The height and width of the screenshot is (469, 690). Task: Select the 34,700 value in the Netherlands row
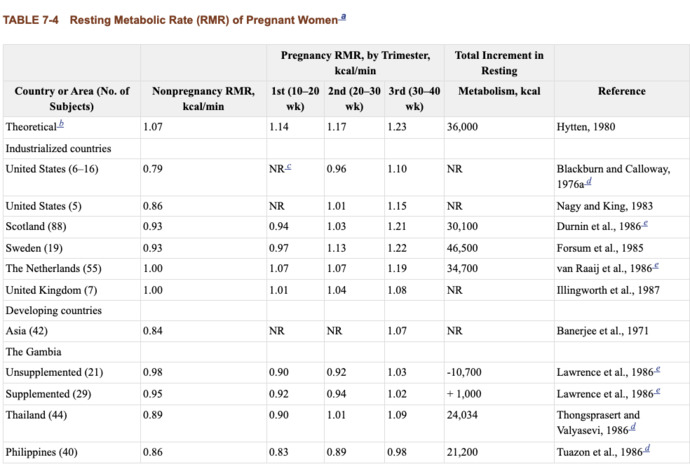click(x=462, y=268)
